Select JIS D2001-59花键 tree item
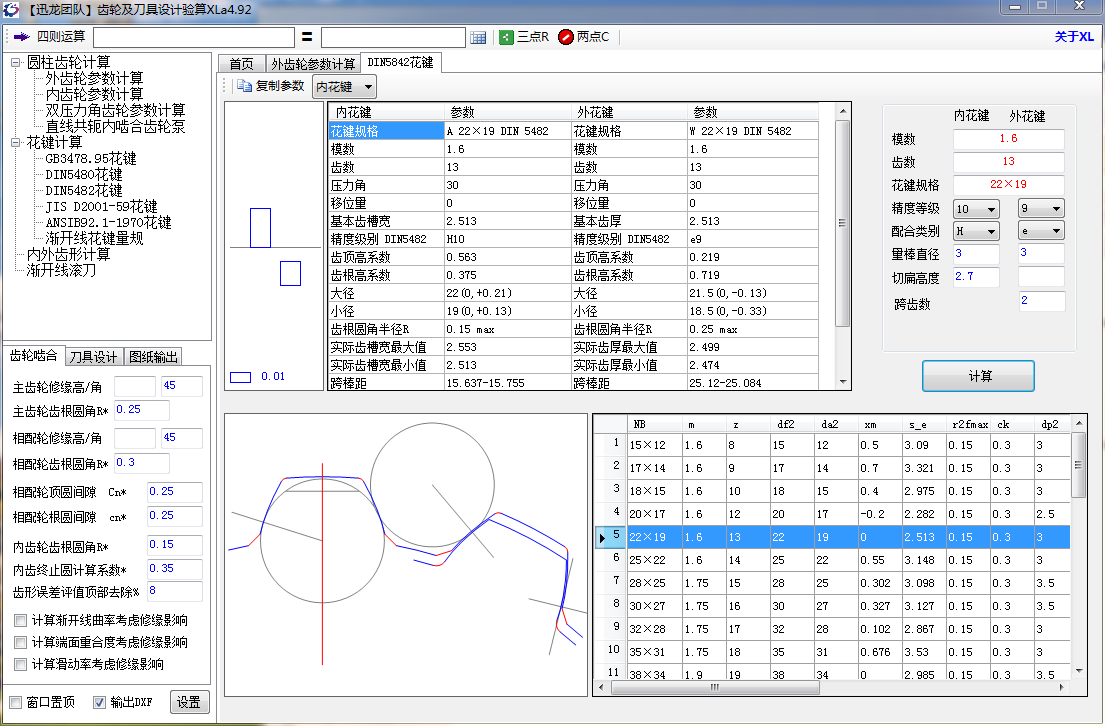This screenshot has width=1105, height=726. (x=101, y=207)
